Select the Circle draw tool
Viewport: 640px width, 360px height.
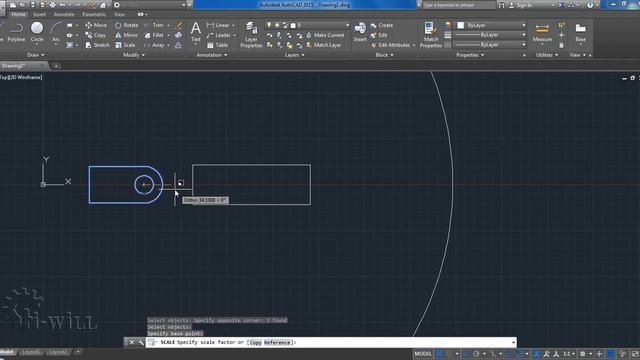coord(37,32)
